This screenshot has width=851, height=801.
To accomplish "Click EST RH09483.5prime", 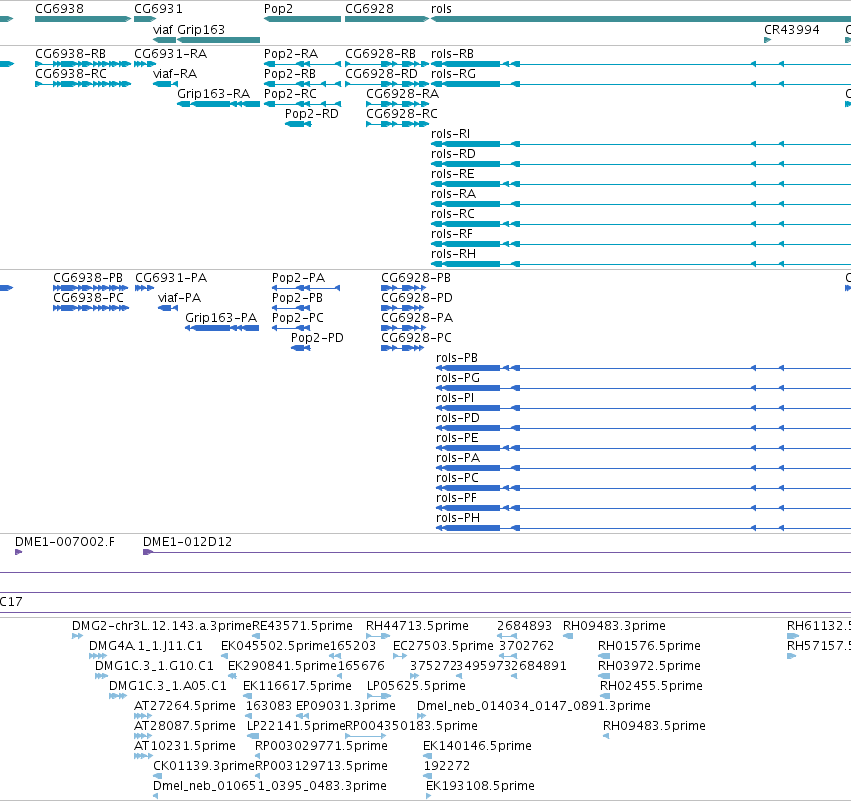I will point(606,736).
